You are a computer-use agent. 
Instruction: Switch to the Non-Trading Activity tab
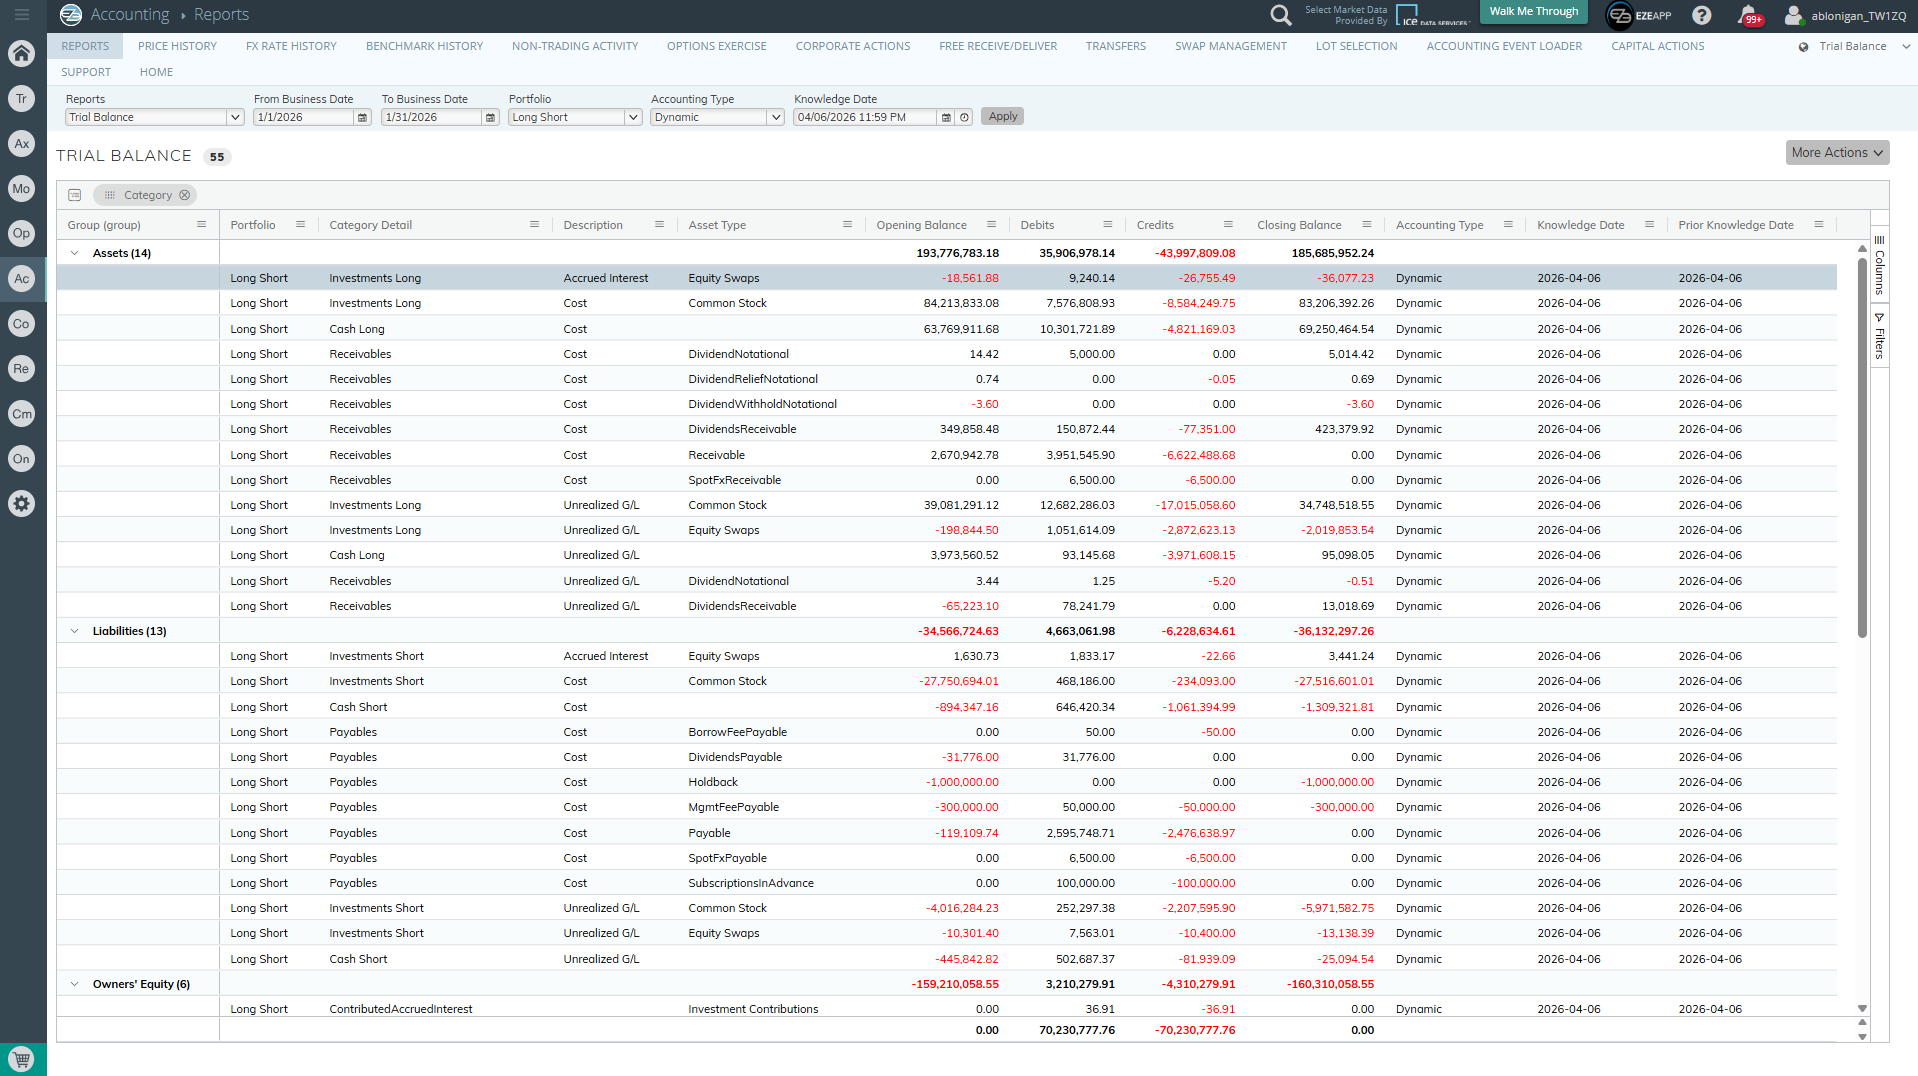(x=575, y=46)
